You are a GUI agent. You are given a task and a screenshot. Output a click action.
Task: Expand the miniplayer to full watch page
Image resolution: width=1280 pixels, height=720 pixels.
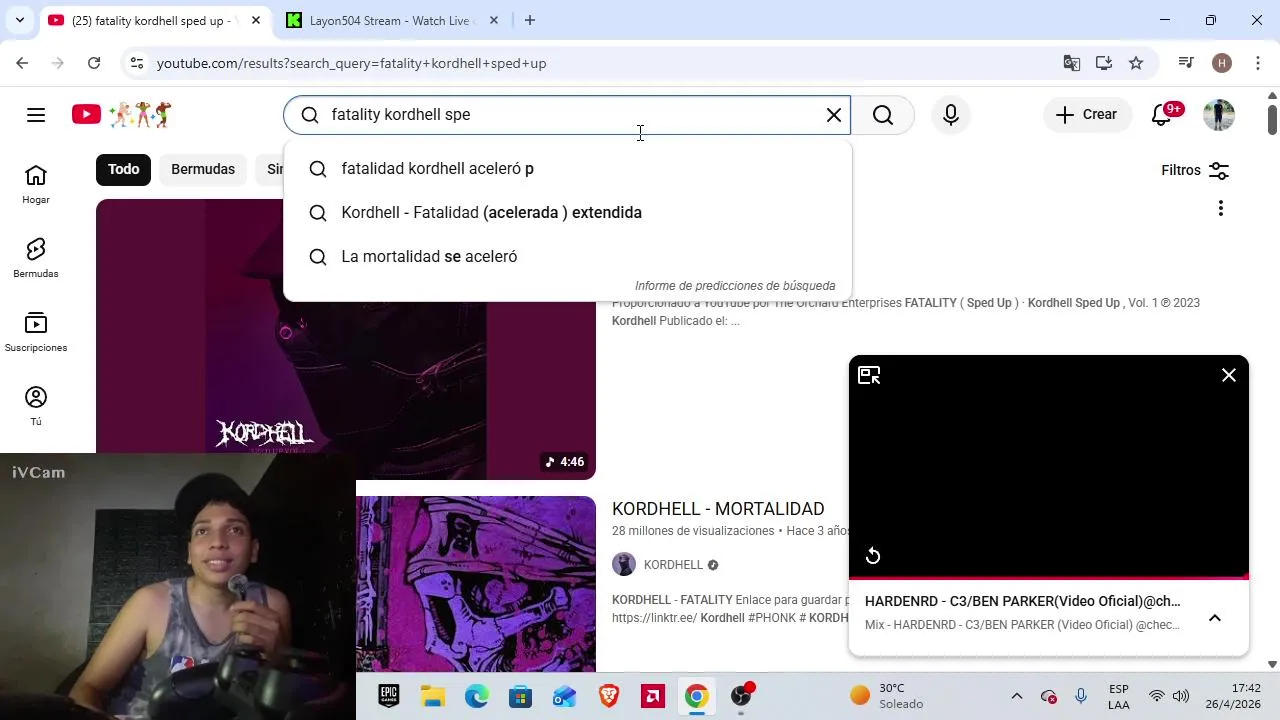[x=869, y=376]
